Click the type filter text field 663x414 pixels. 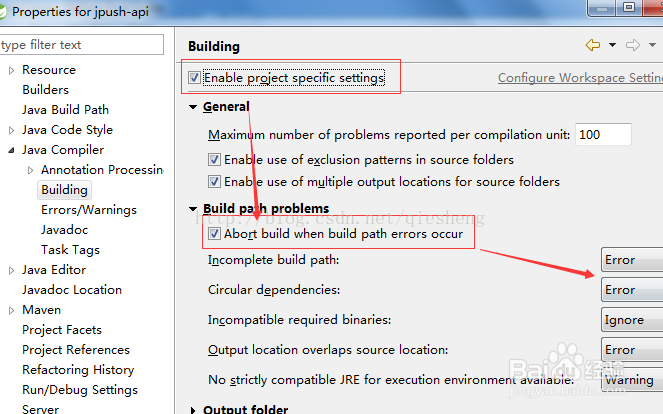point(81,45)
